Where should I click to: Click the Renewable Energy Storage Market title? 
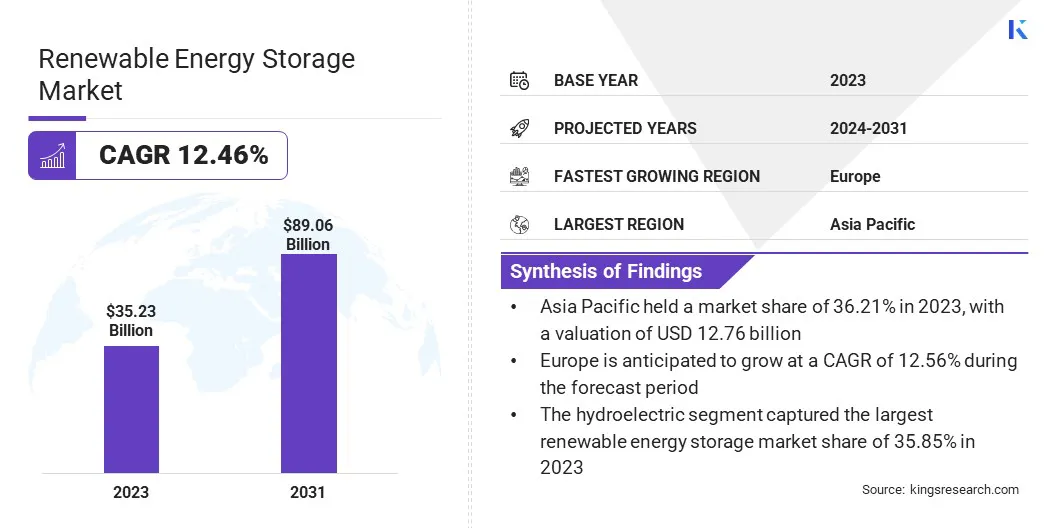click(x=196, y=74)
